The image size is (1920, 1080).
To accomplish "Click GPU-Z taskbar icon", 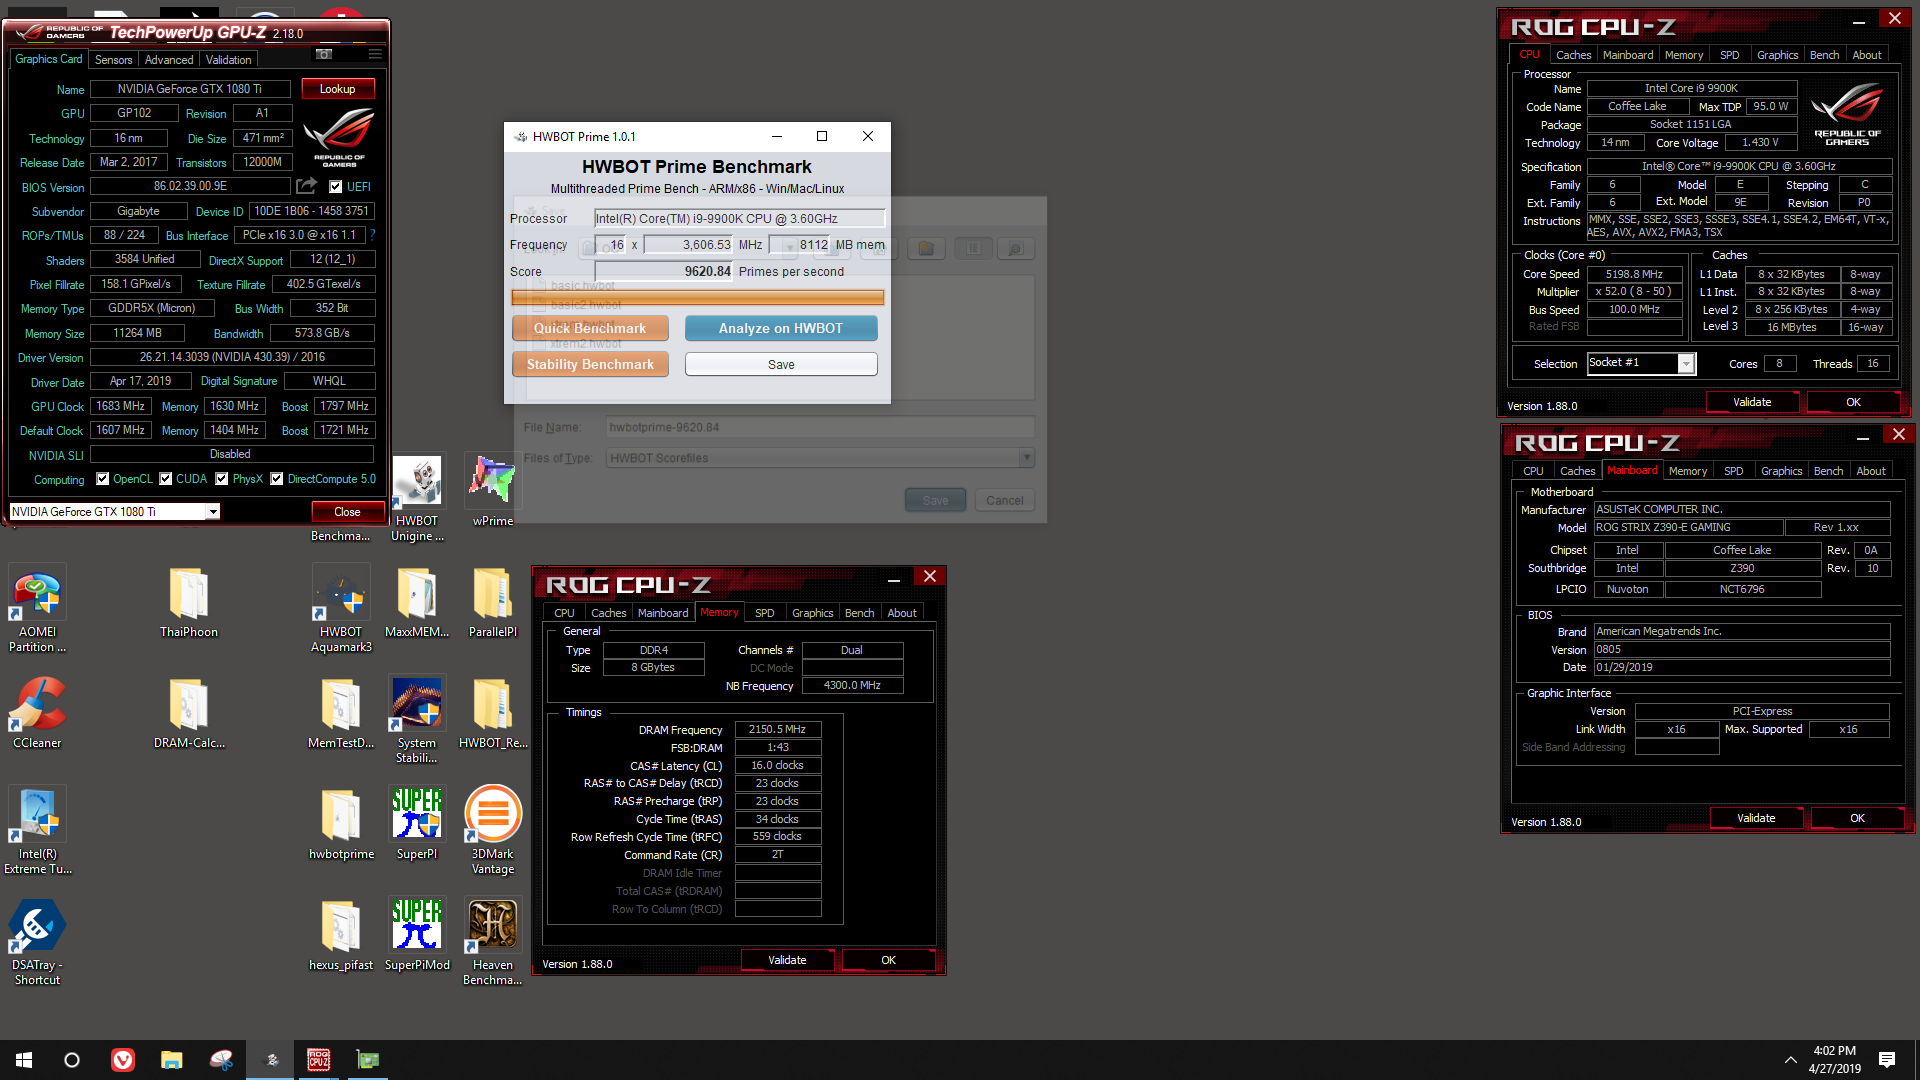I will tap(368, 1060).
